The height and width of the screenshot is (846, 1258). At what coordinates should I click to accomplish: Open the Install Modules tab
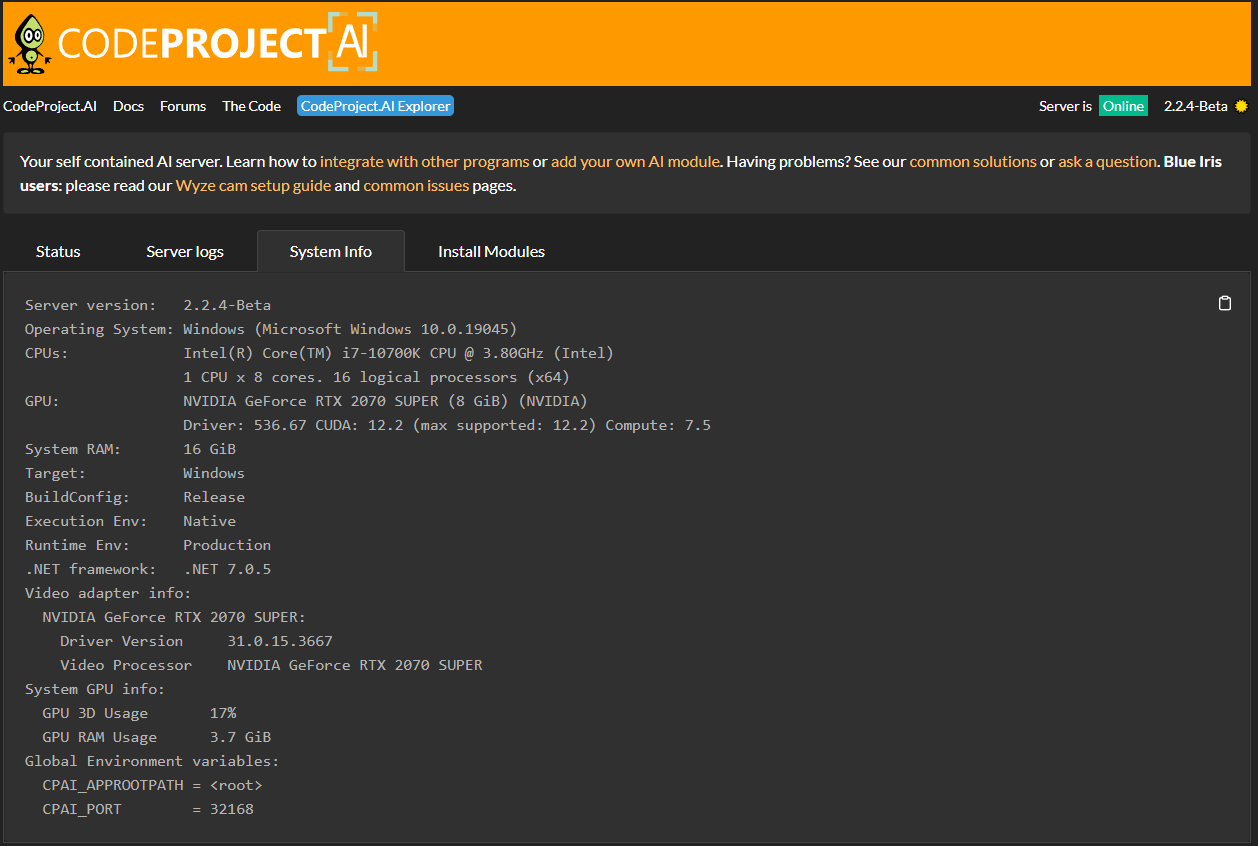point(491,251)
